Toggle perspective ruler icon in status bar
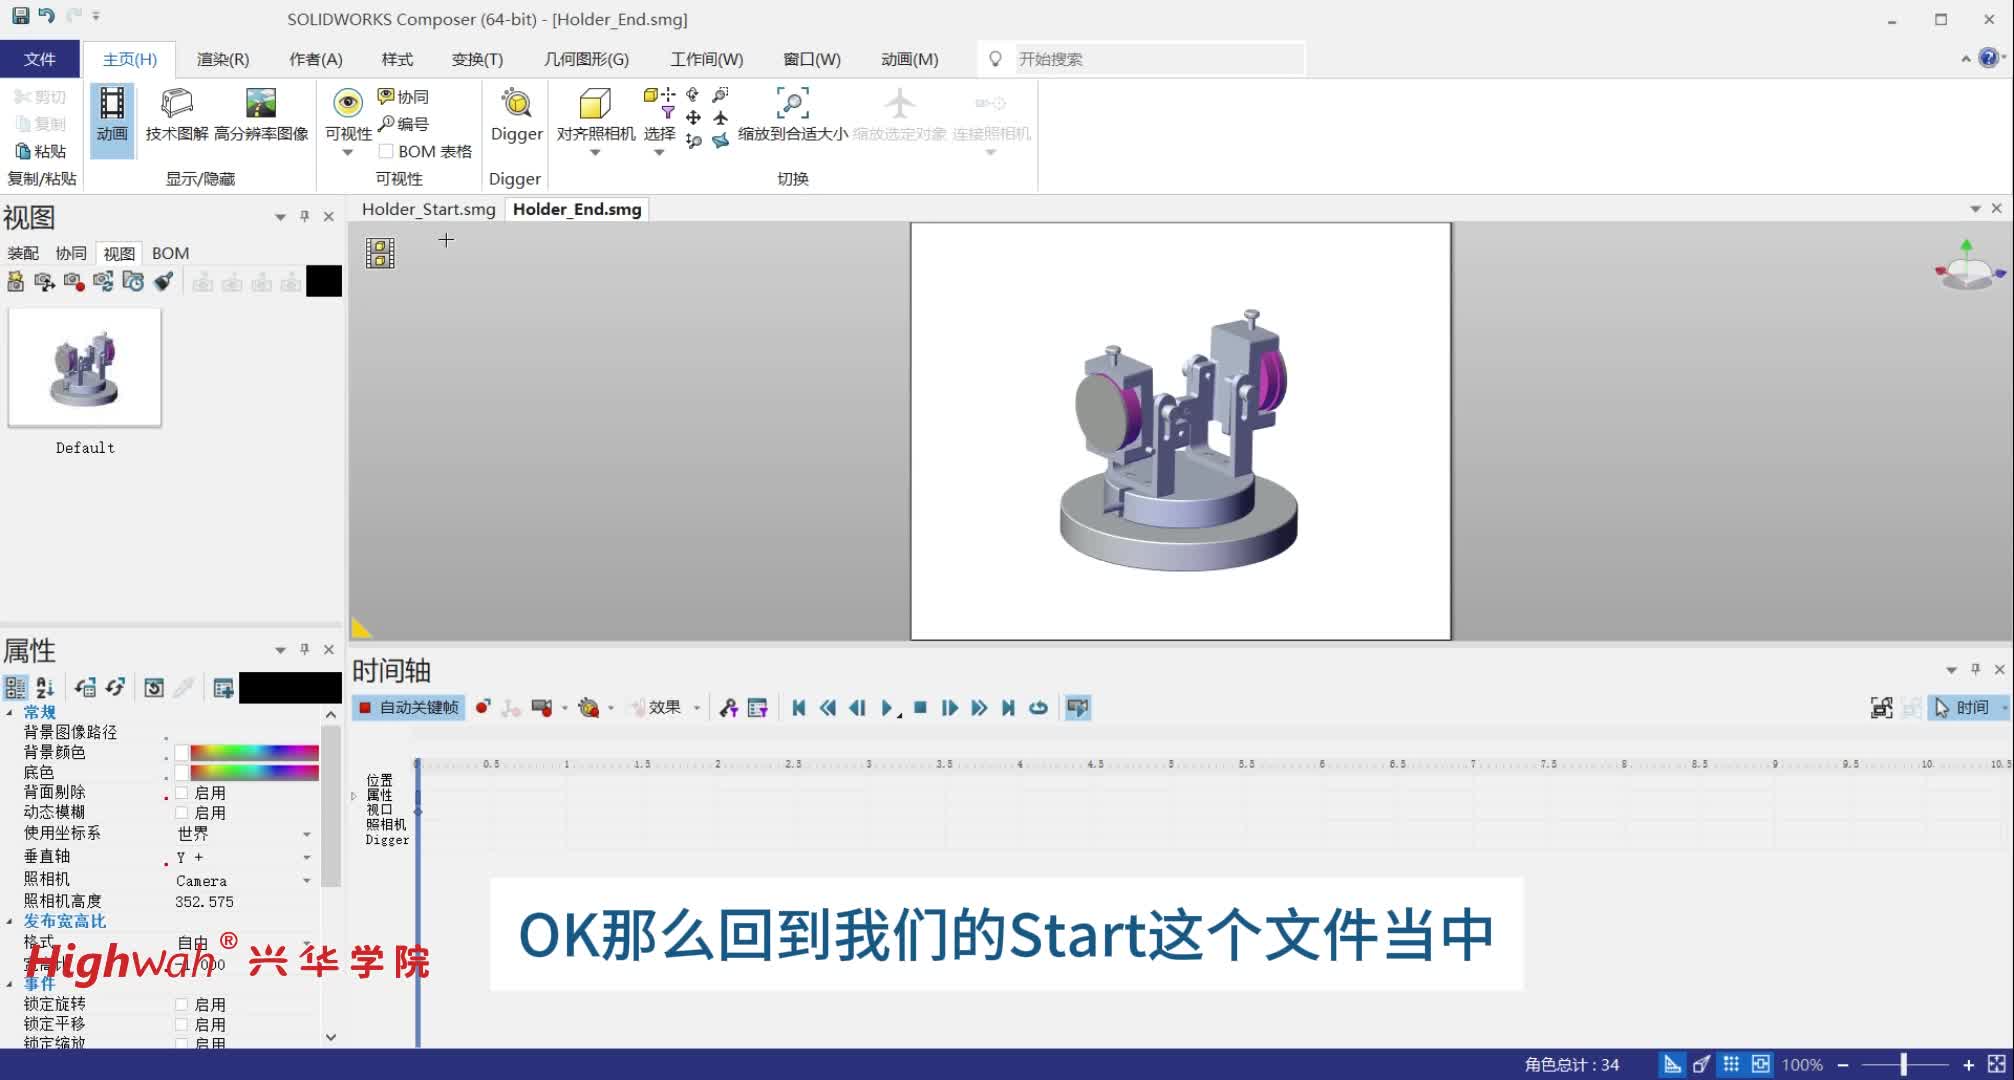2014x1080 pixels. pyautogui.click(x=1672, y=1064)
